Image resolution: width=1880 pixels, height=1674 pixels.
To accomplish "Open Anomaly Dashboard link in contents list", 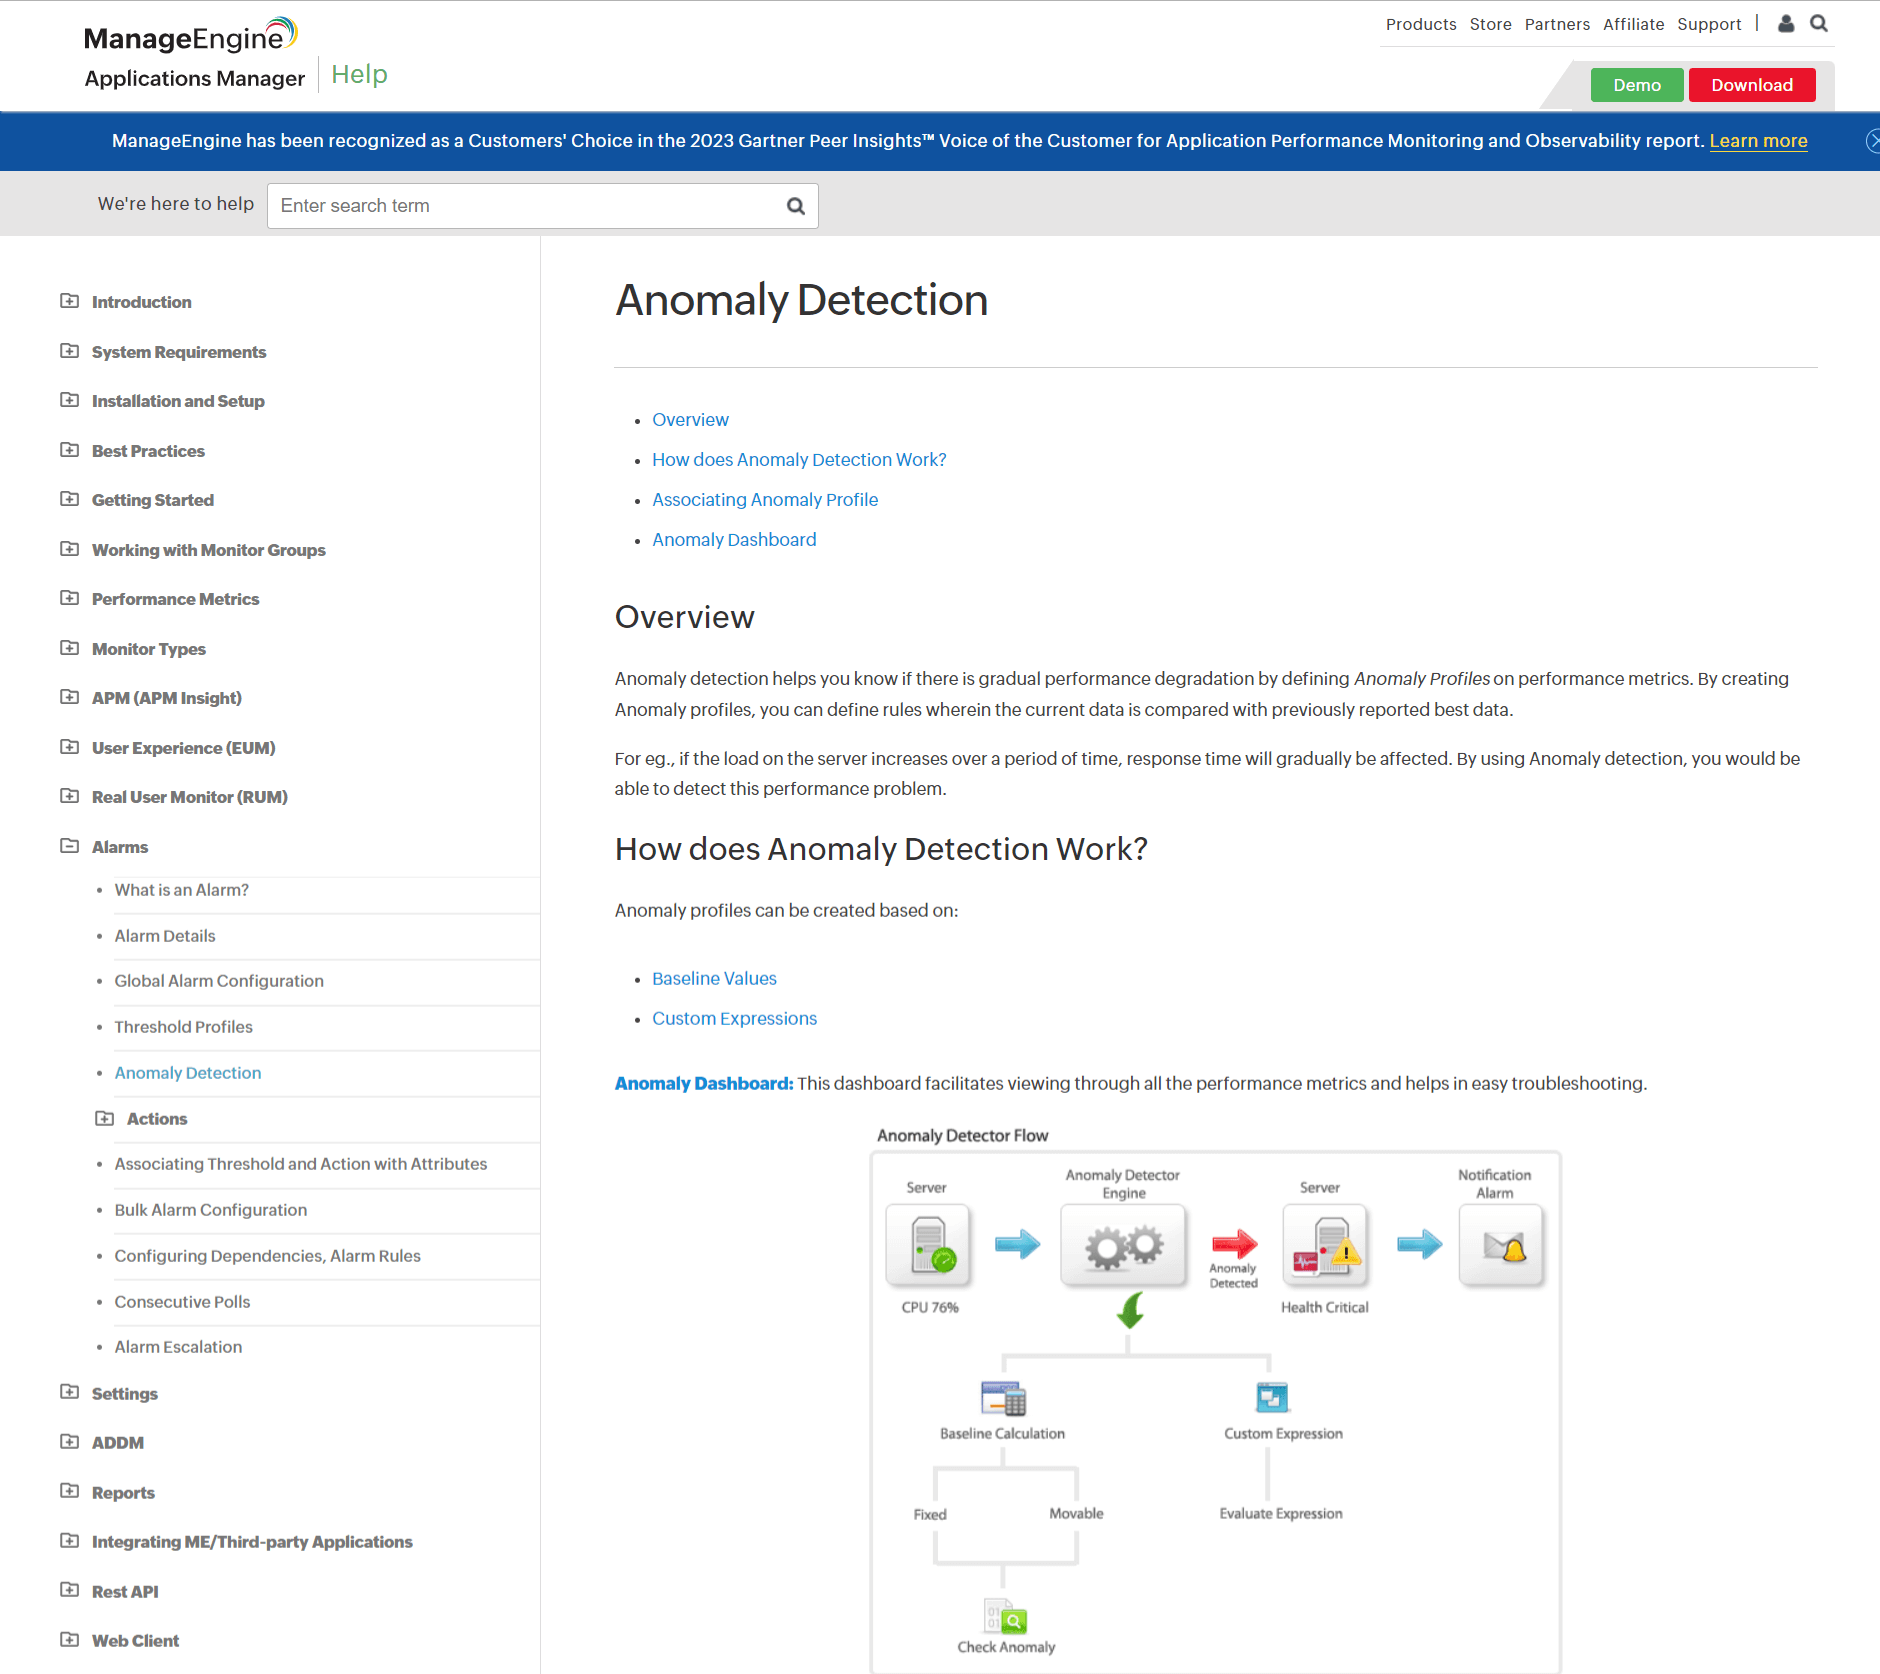I will click(x=734, y=540).
